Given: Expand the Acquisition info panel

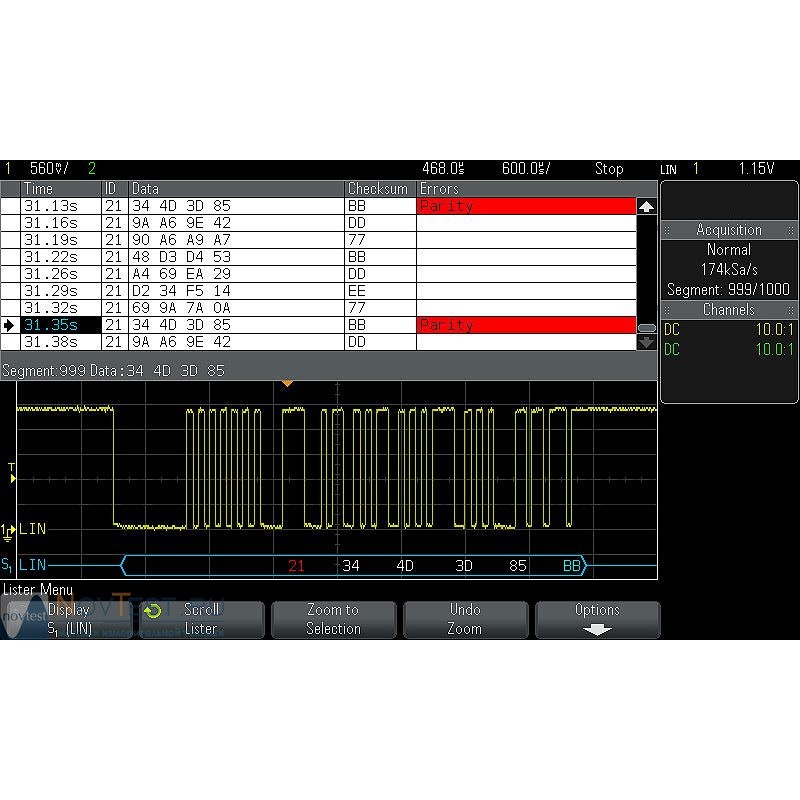Looking at the screenshot, I should tap(728, 230).
